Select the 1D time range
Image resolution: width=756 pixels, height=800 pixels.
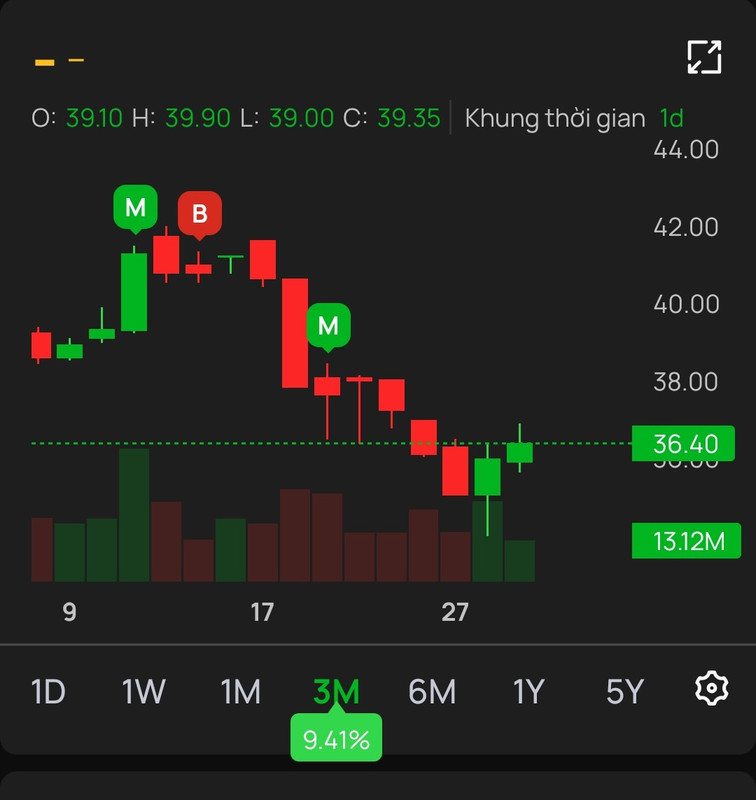pyautogui.click(x=48, y=692)
